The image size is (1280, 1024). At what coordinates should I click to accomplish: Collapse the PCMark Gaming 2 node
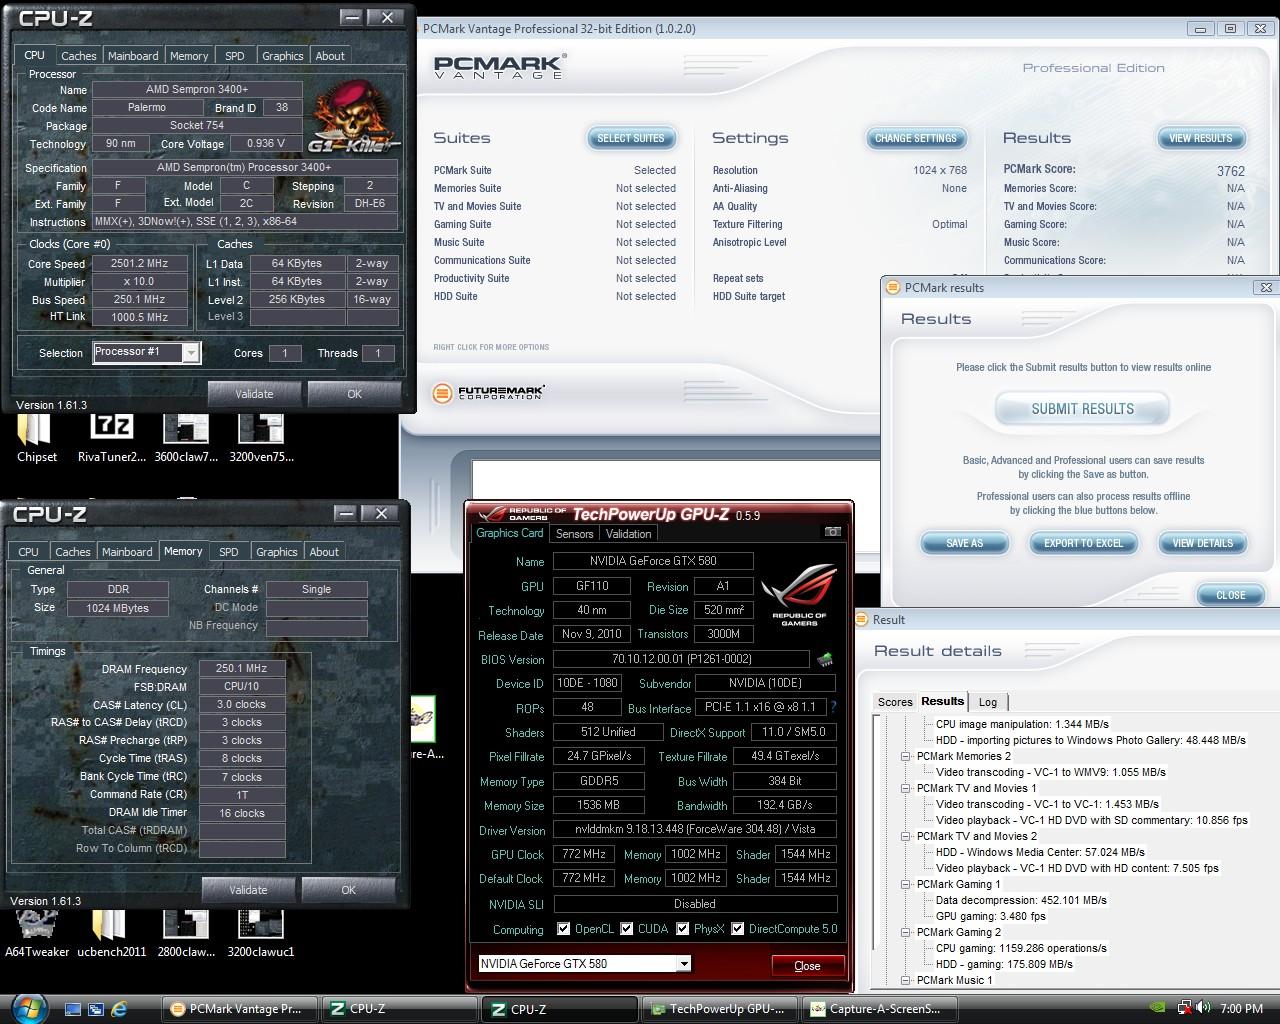tap(906, 932)
